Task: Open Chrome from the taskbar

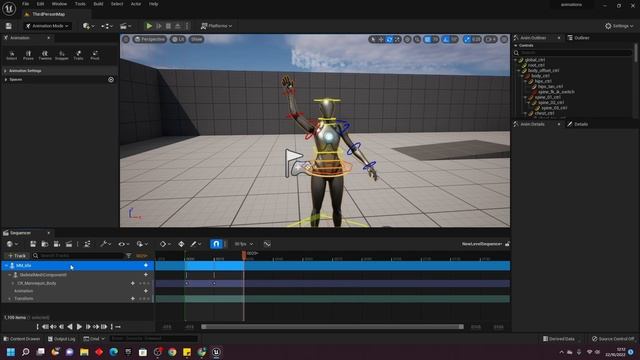Action: coord(172,352)
